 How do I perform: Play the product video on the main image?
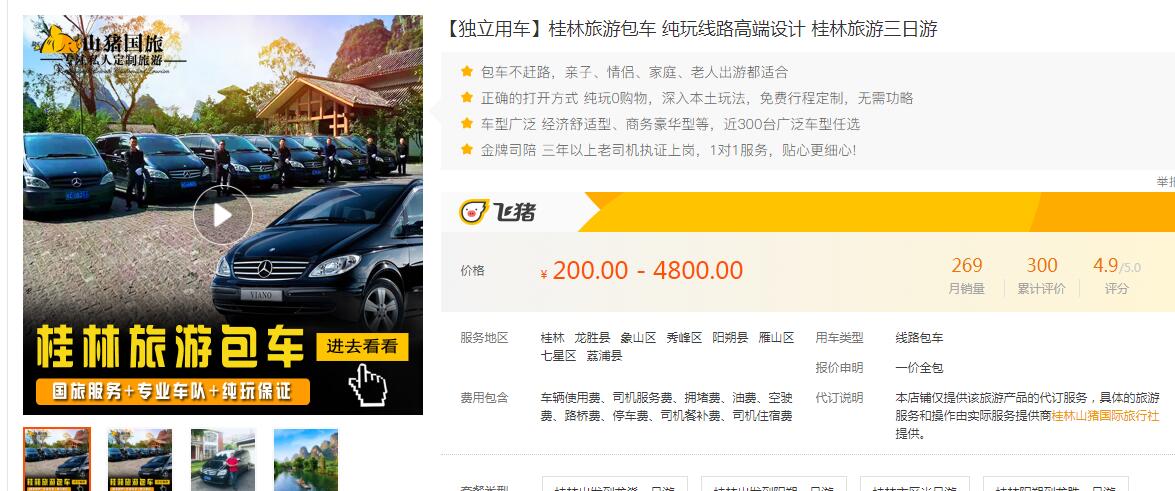223,215
